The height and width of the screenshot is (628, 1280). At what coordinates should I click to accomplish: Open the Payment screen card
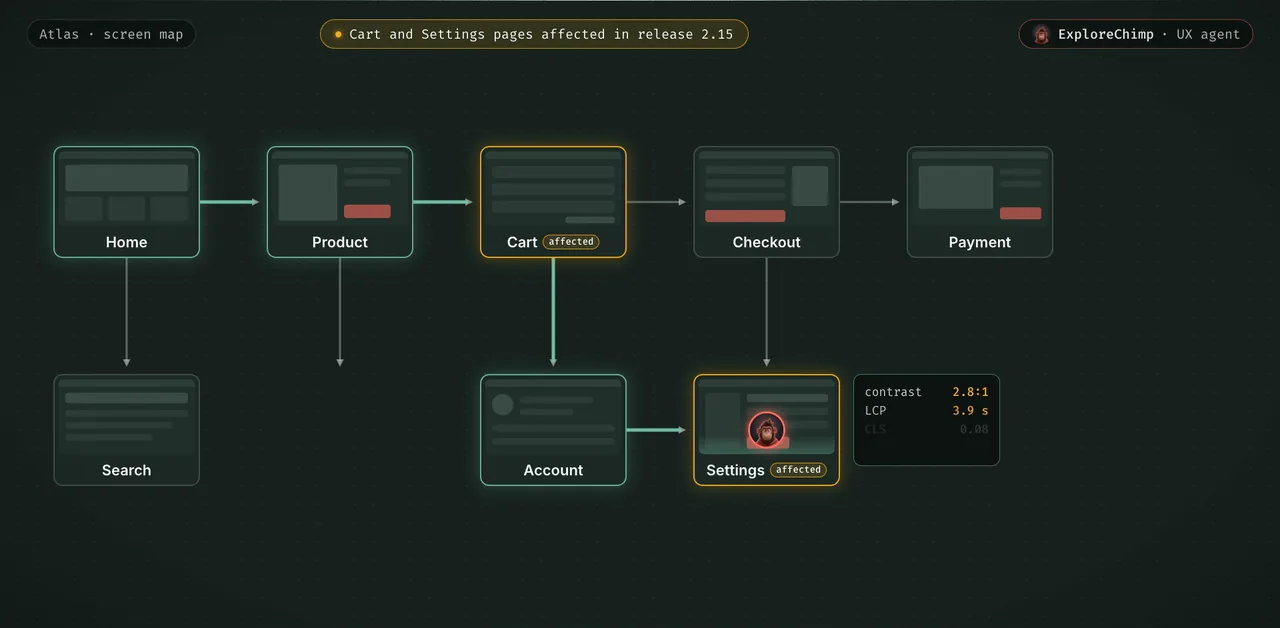(x=980, y=202)
